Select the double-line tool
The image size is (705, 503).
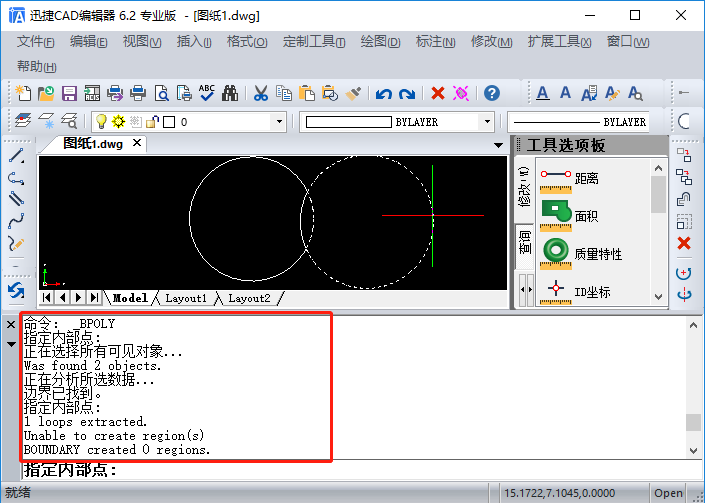click(x=16, y=199)
